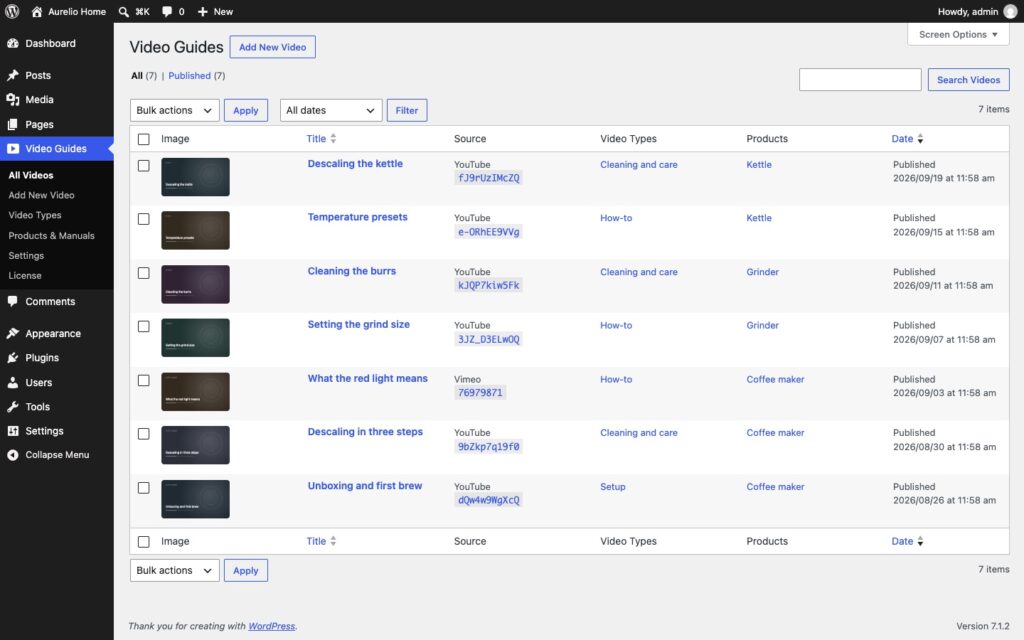
Task: Open the What the red light means thumbnail
Action: 195,392
